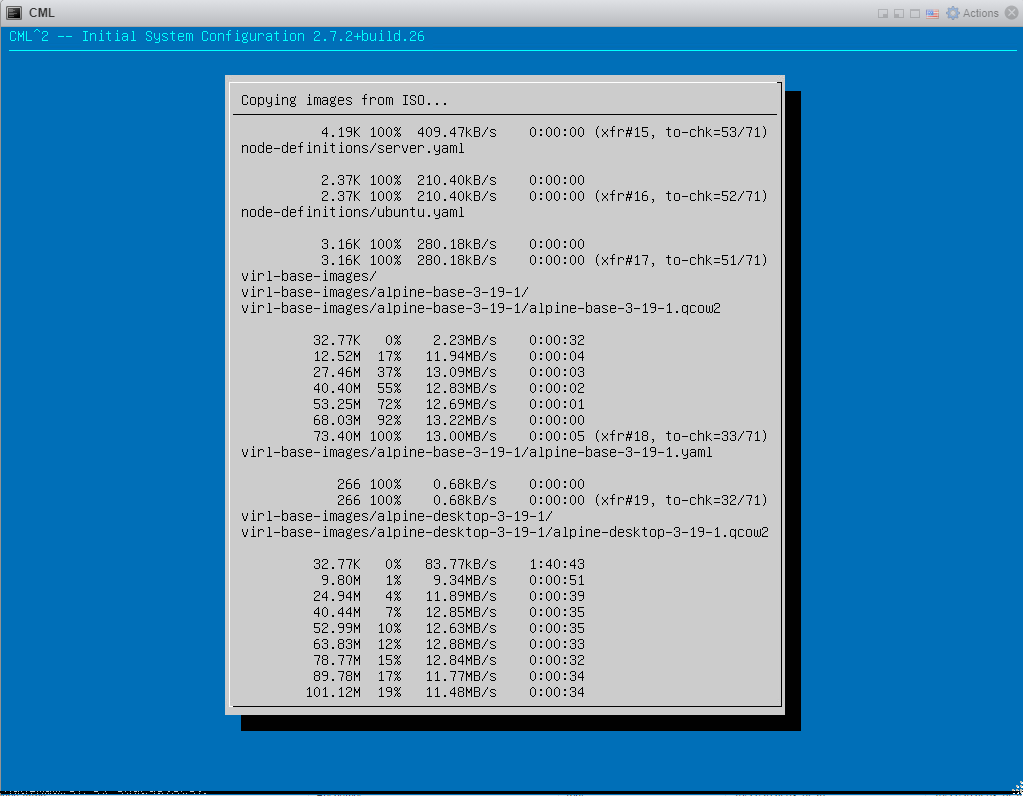Click the alpine-desktop-3-19-1.qcow2 file line
Viewport: 1023px width, 796px height.
[504, 532]
